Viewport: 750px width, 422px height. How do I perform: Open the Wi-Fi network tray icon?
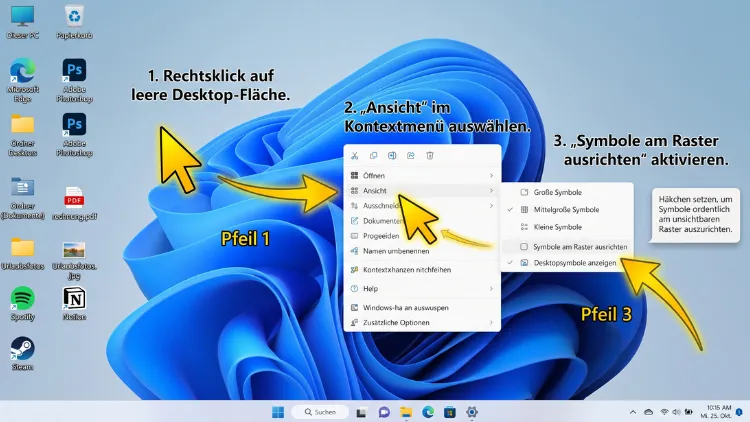coord(664,412)
